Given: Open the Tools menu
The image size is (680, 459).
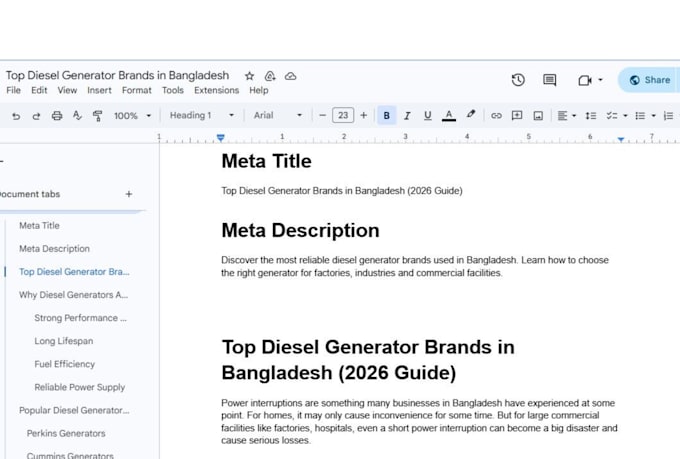Looking at the screenshot, I should click(173, 90).
